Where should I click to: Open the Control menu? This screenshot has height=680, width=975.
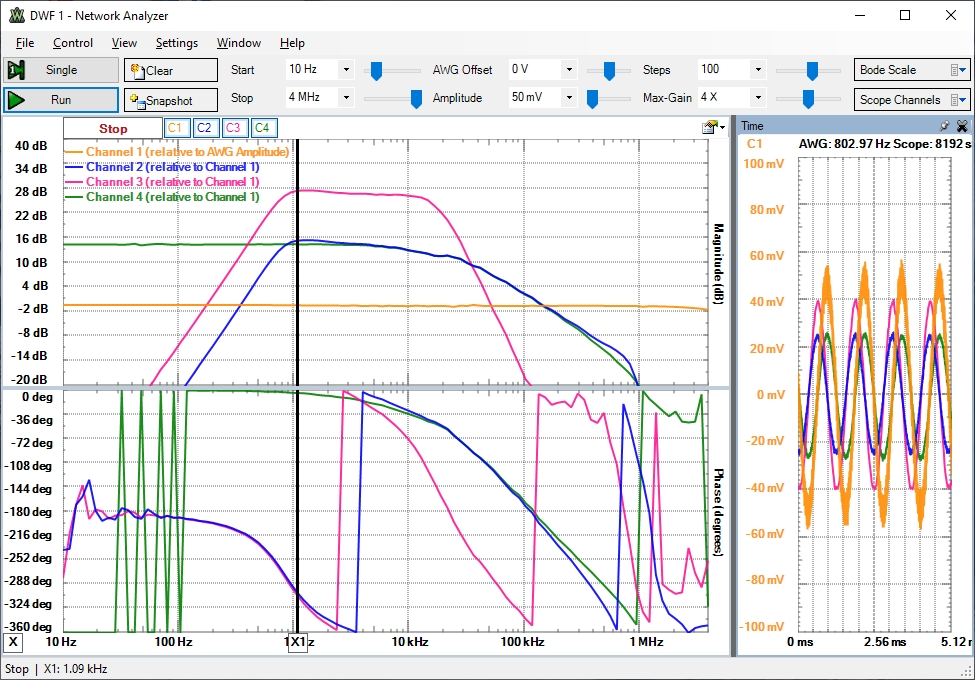click(73, 43)
